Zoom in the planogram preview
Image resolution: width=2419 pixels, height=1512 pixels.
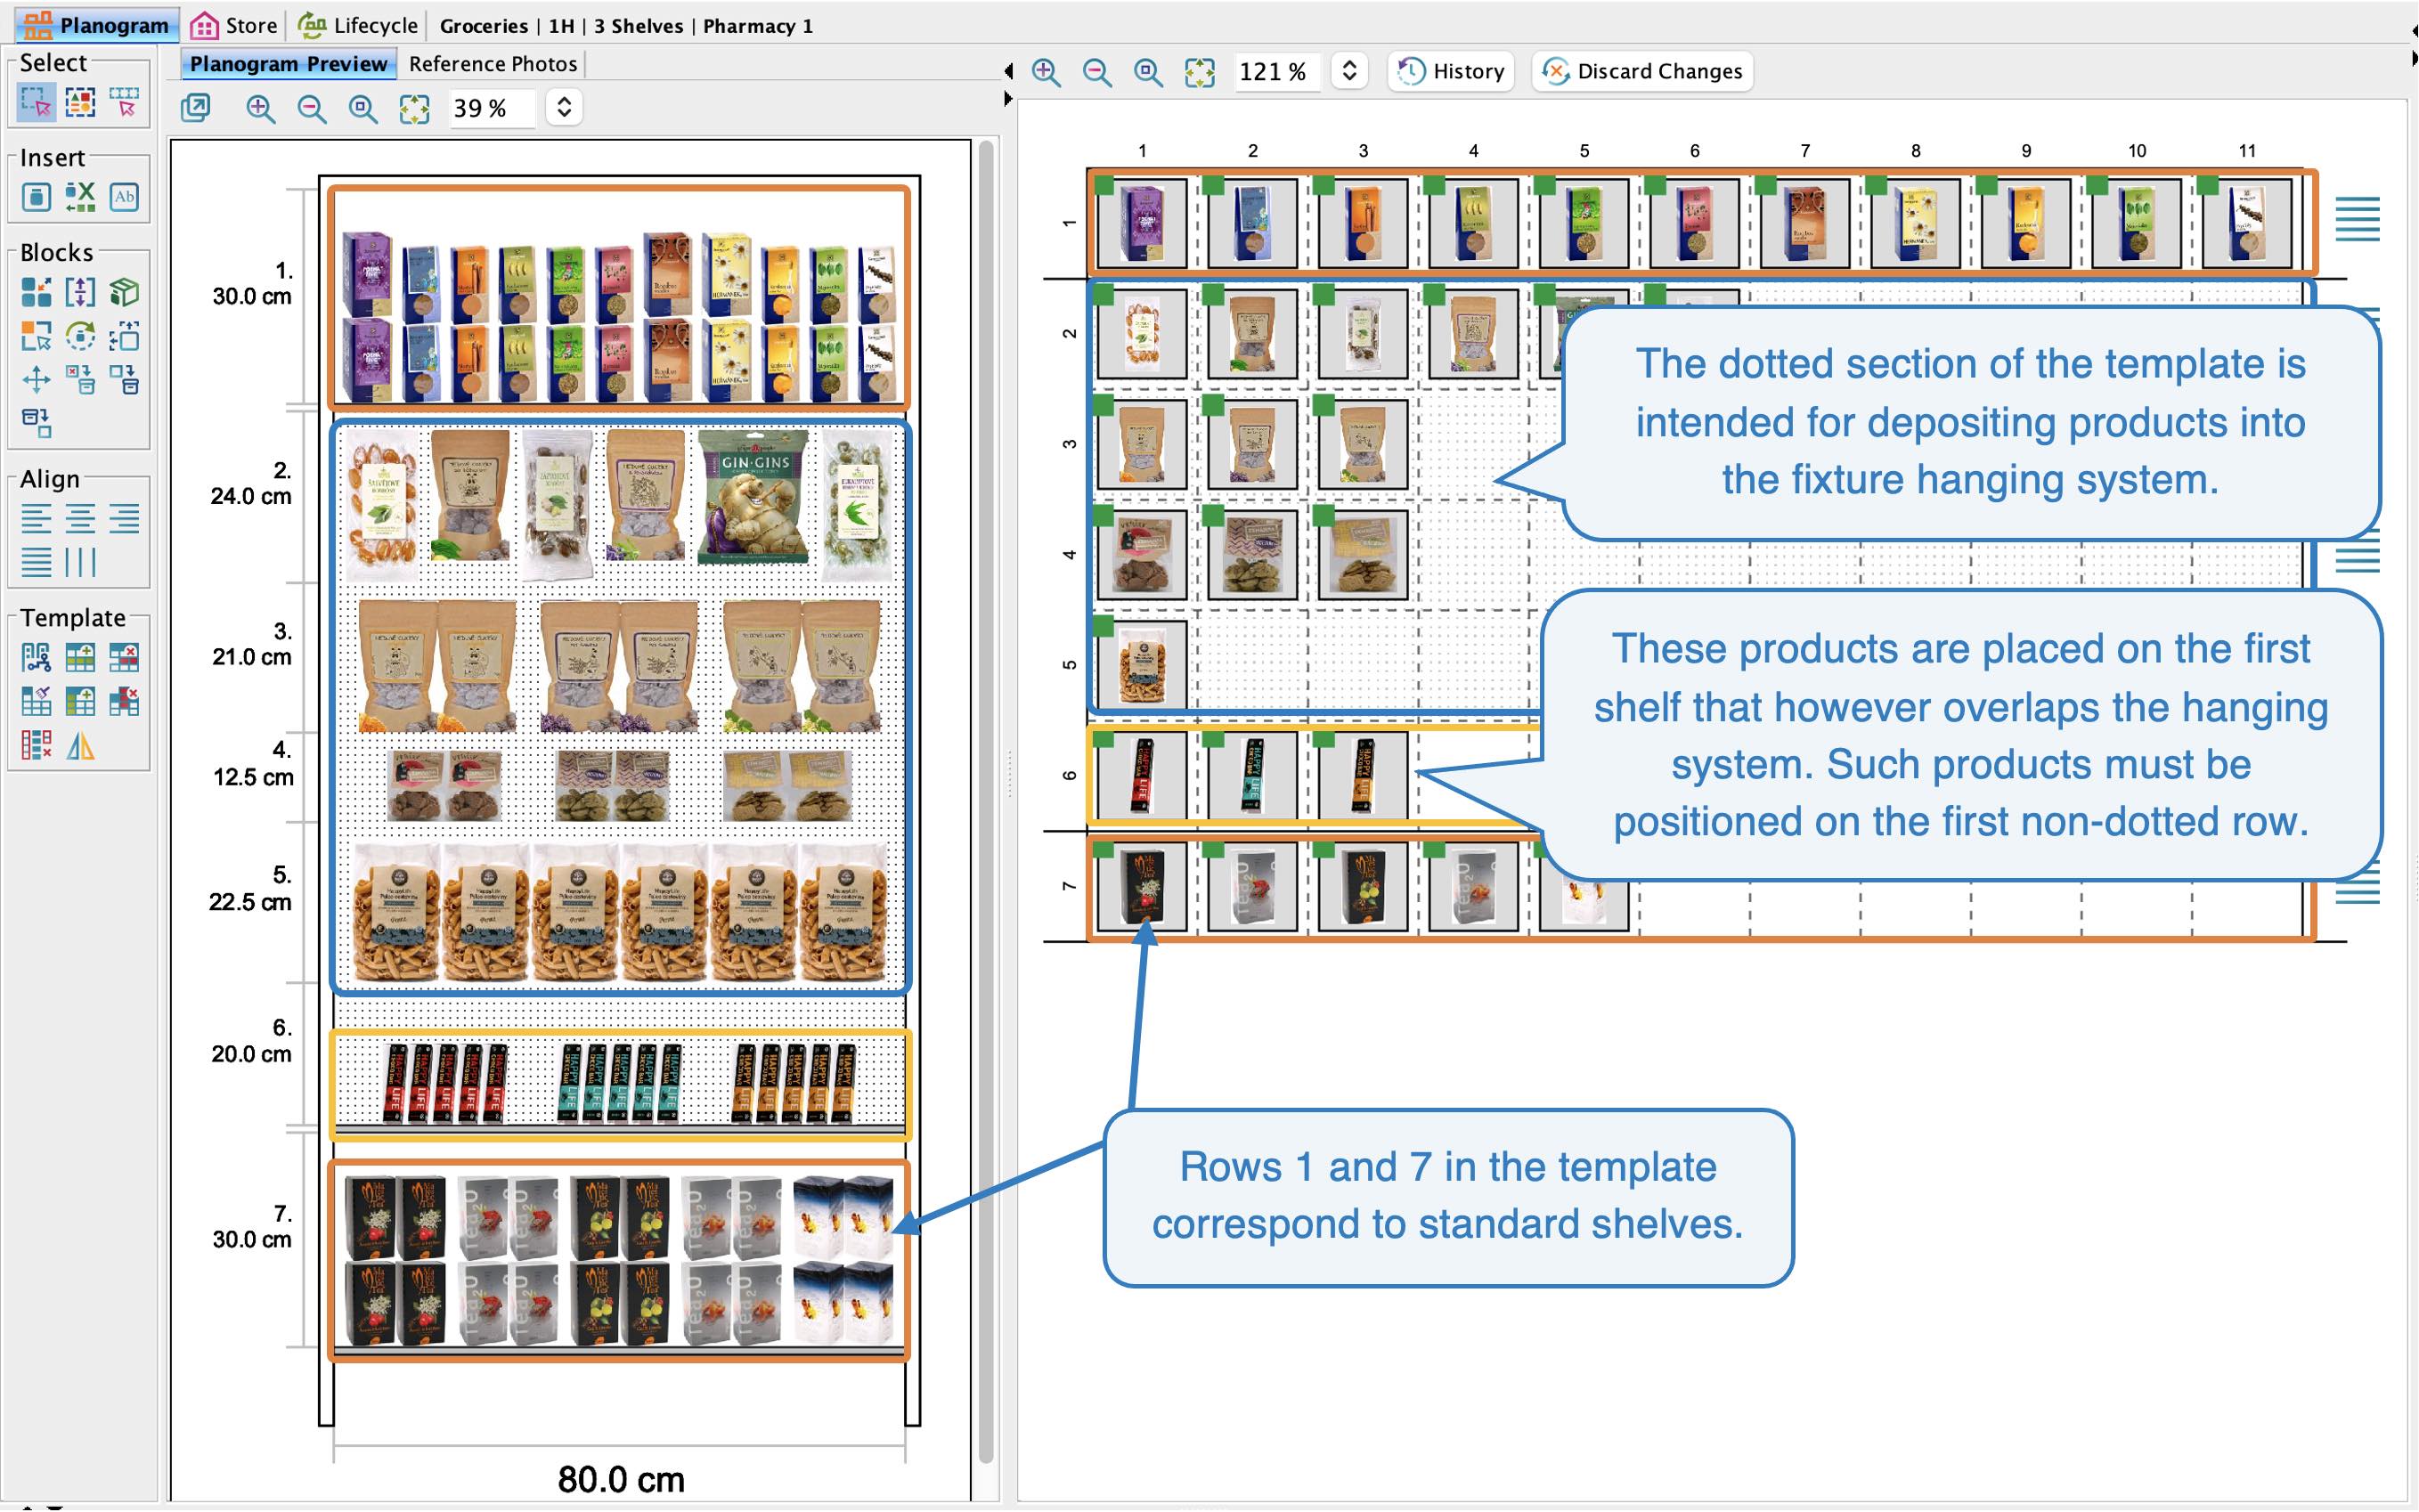pos(260,108)
